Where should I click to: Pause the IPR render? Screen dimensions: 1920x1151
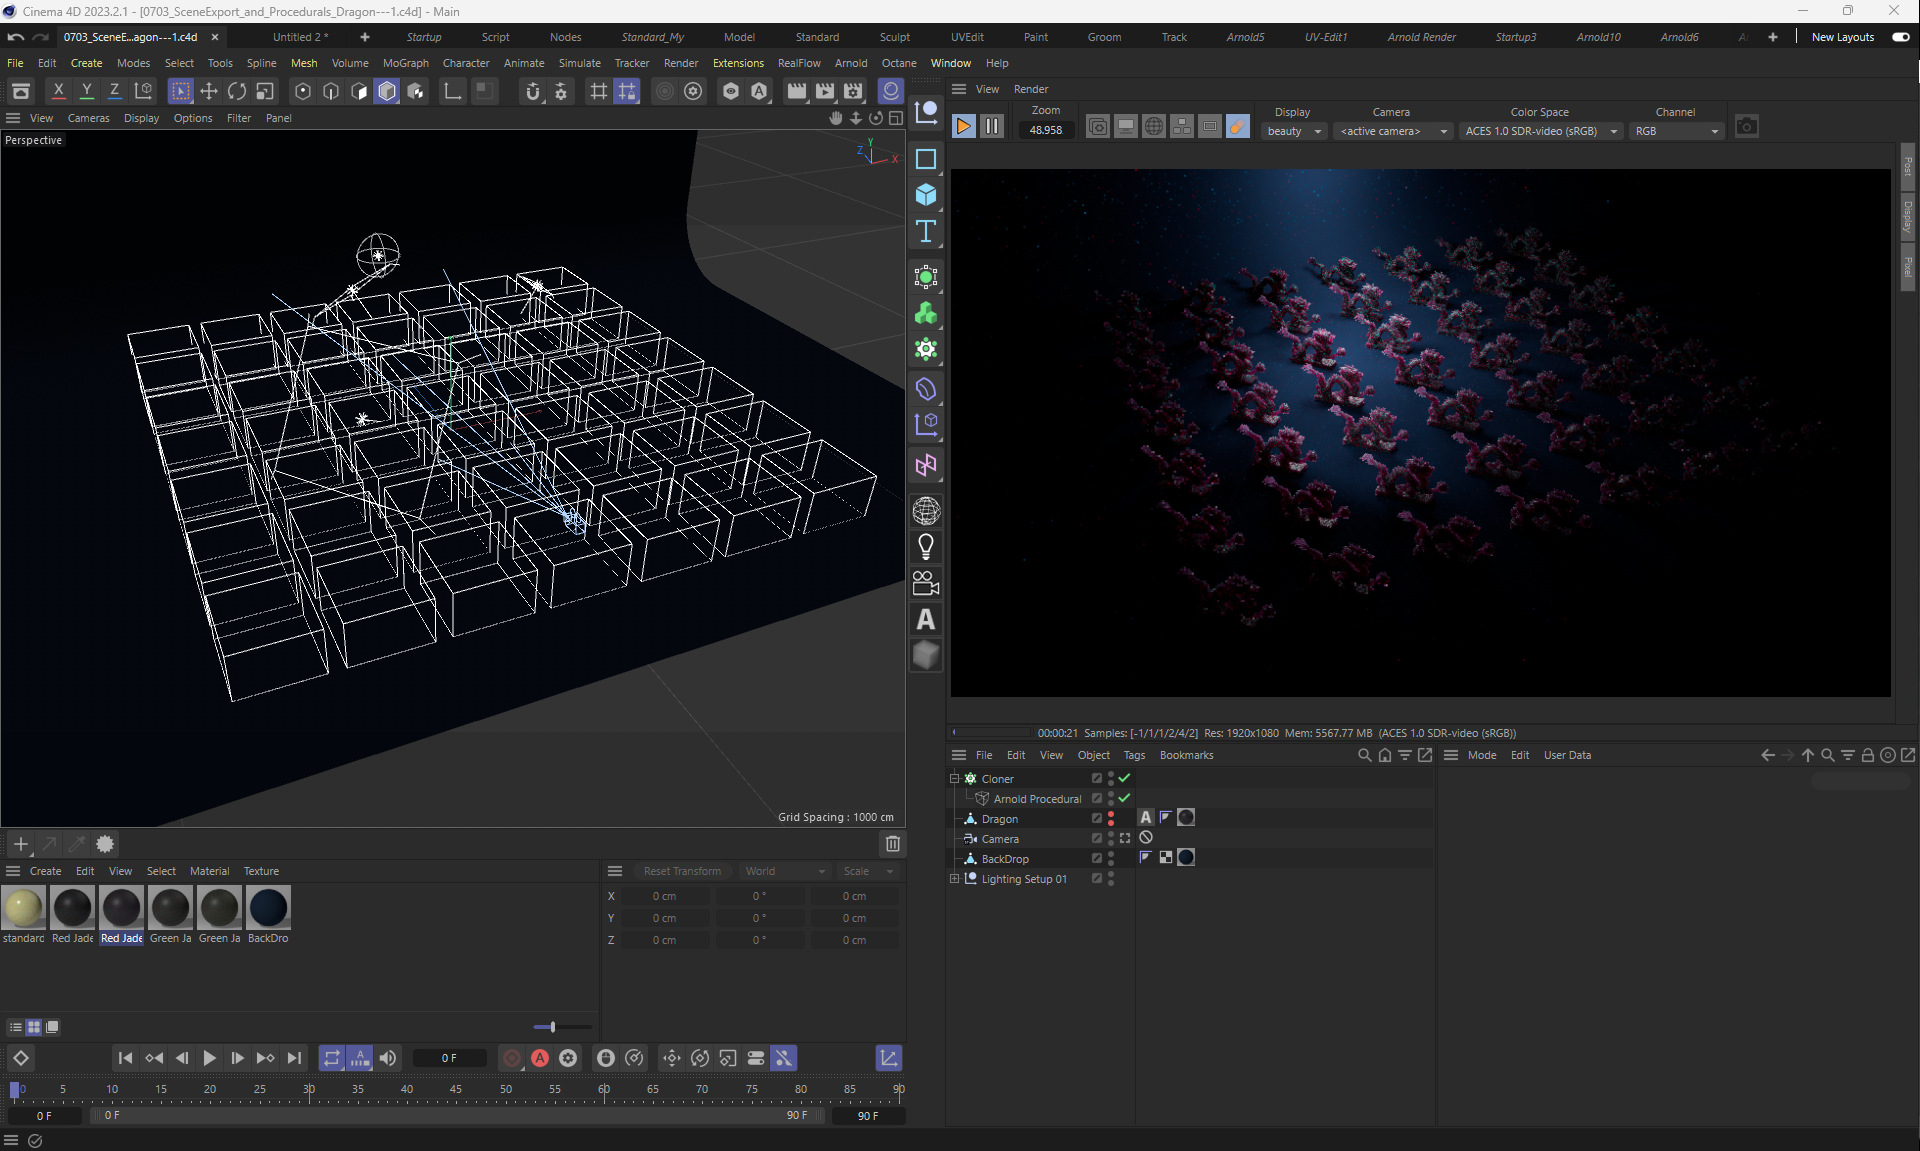click(x=991, y=127)
